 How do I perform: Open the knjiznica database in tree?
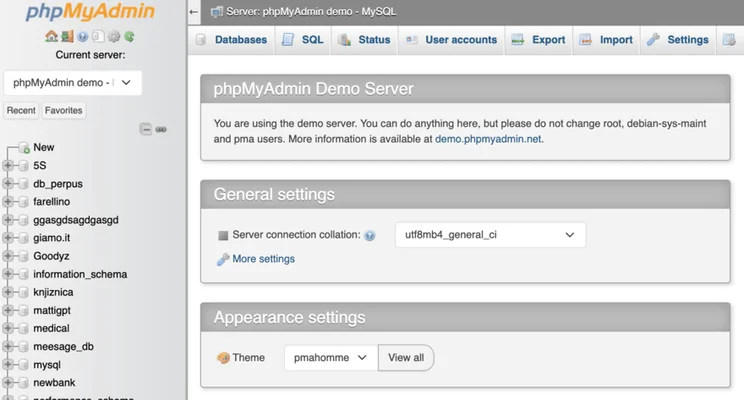[53, 292]
